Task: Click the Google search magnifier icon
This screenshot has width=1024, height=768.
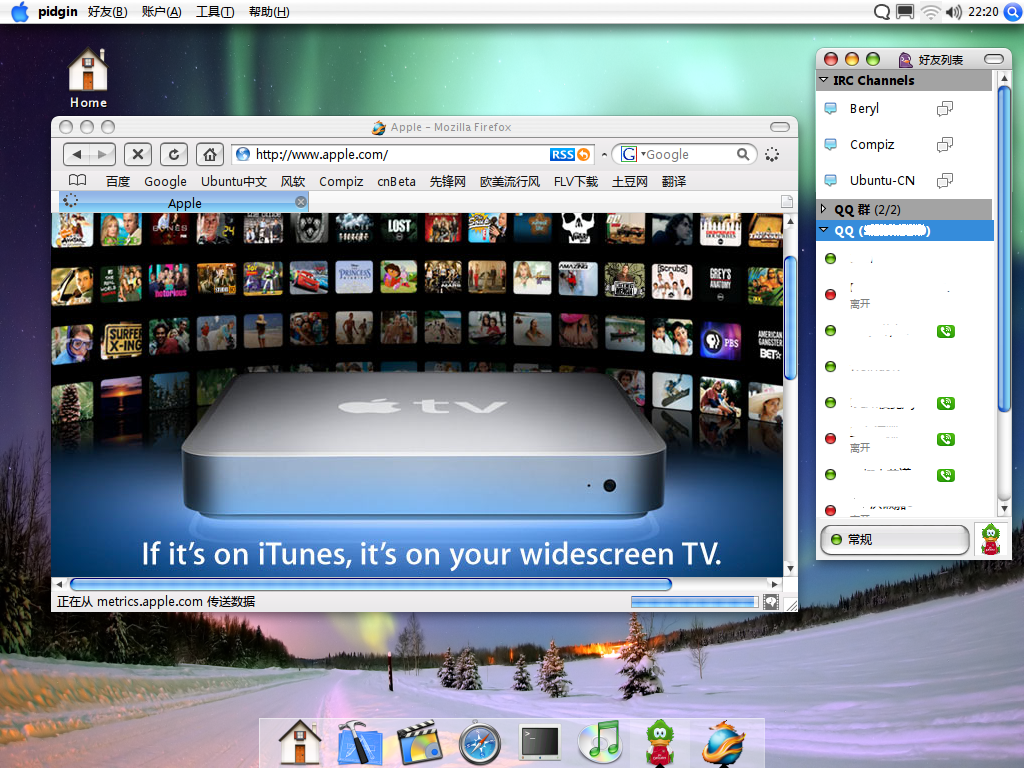Action: click(x=743, y=154)
